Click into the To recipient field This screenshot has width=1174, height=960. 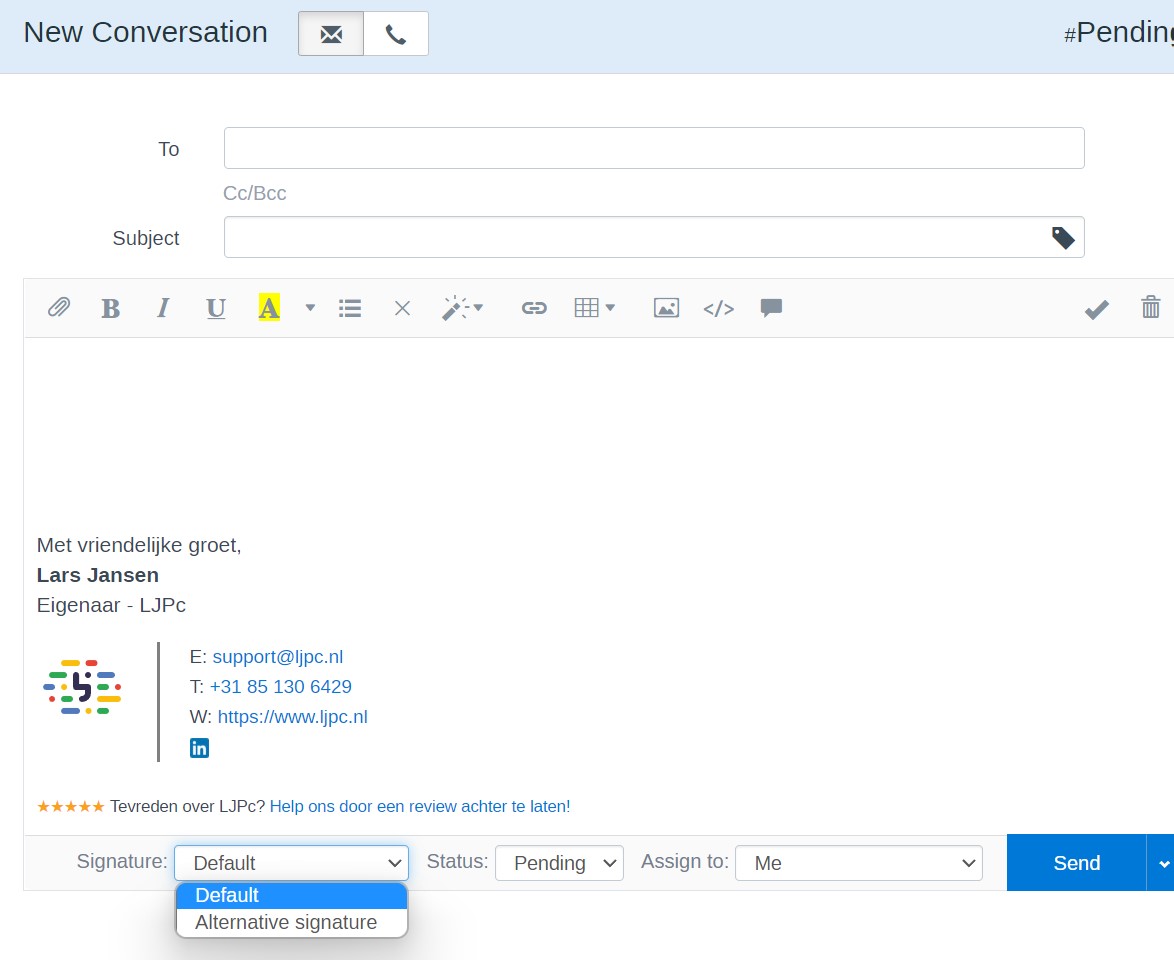654,148
